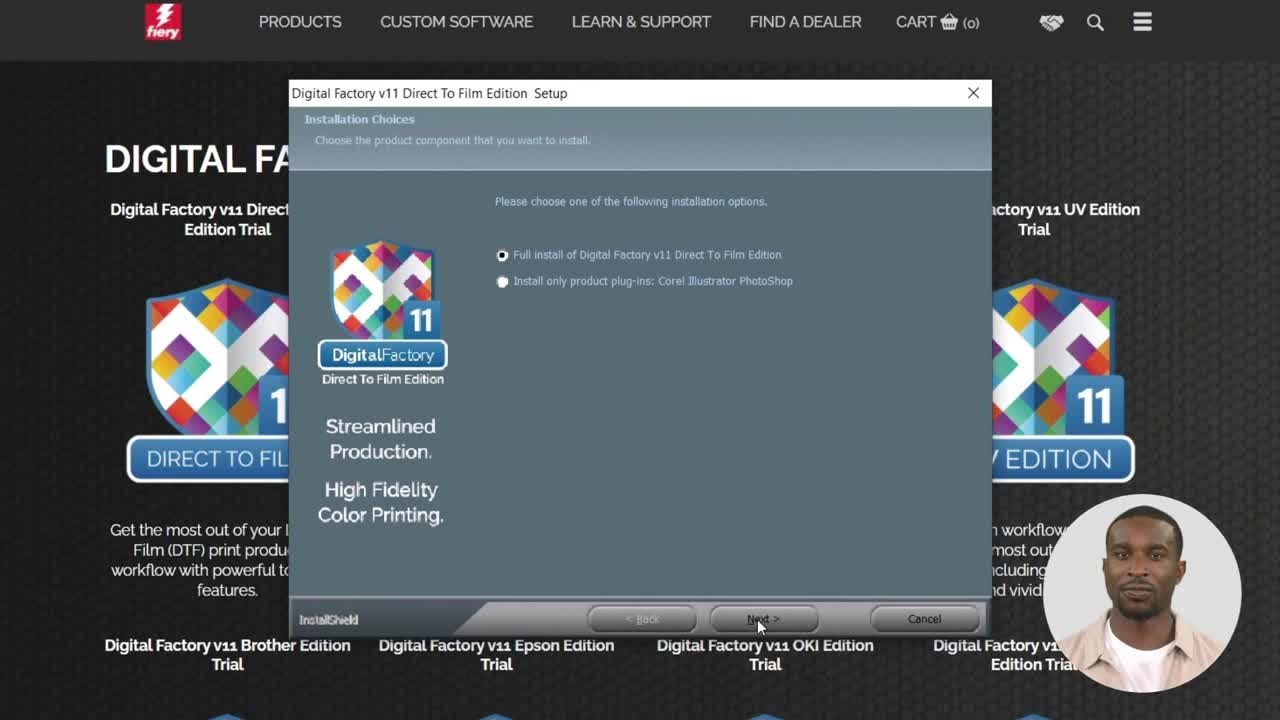Click the shopping basket cart icon
The width and height of the screenshot is (1280, 720).
[x=949, y=22]
